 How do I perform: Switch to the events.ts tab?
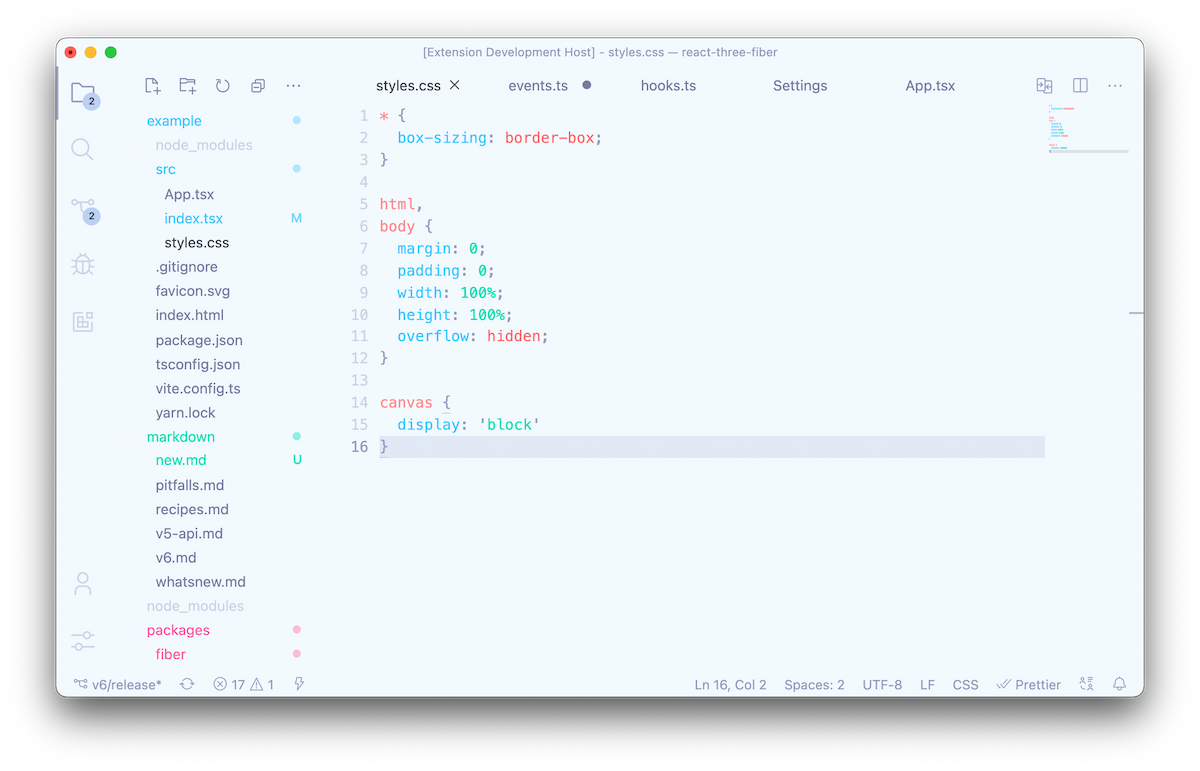click(538, 86)
